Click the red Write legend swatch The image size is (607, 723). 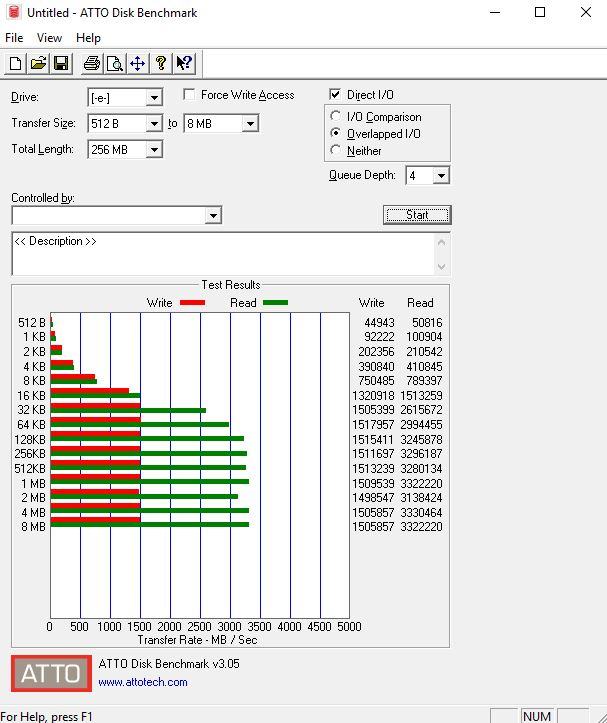[x=192, y=302]
